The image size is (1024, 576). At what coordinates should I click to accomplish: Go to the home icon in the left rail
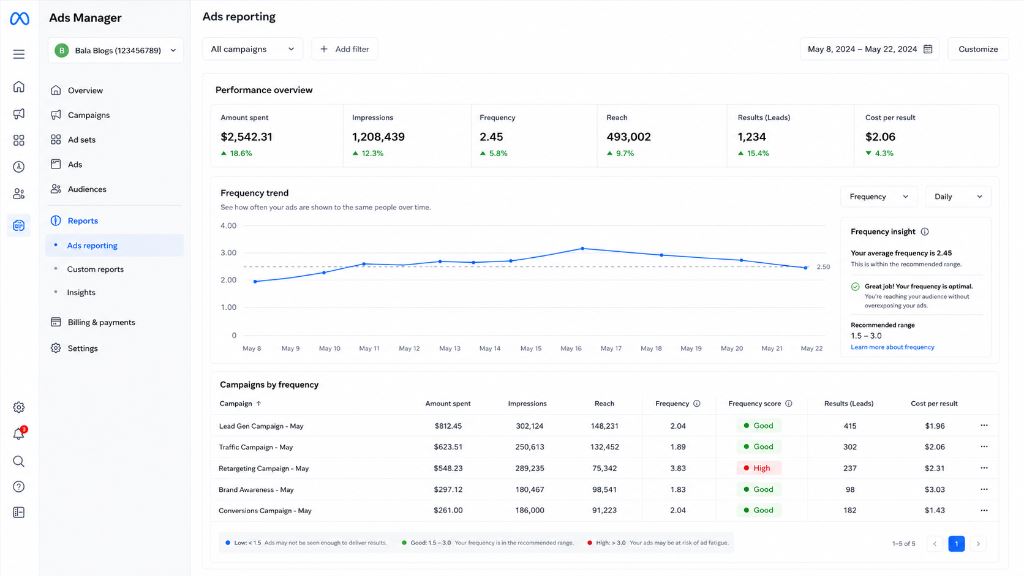point(19,86)
